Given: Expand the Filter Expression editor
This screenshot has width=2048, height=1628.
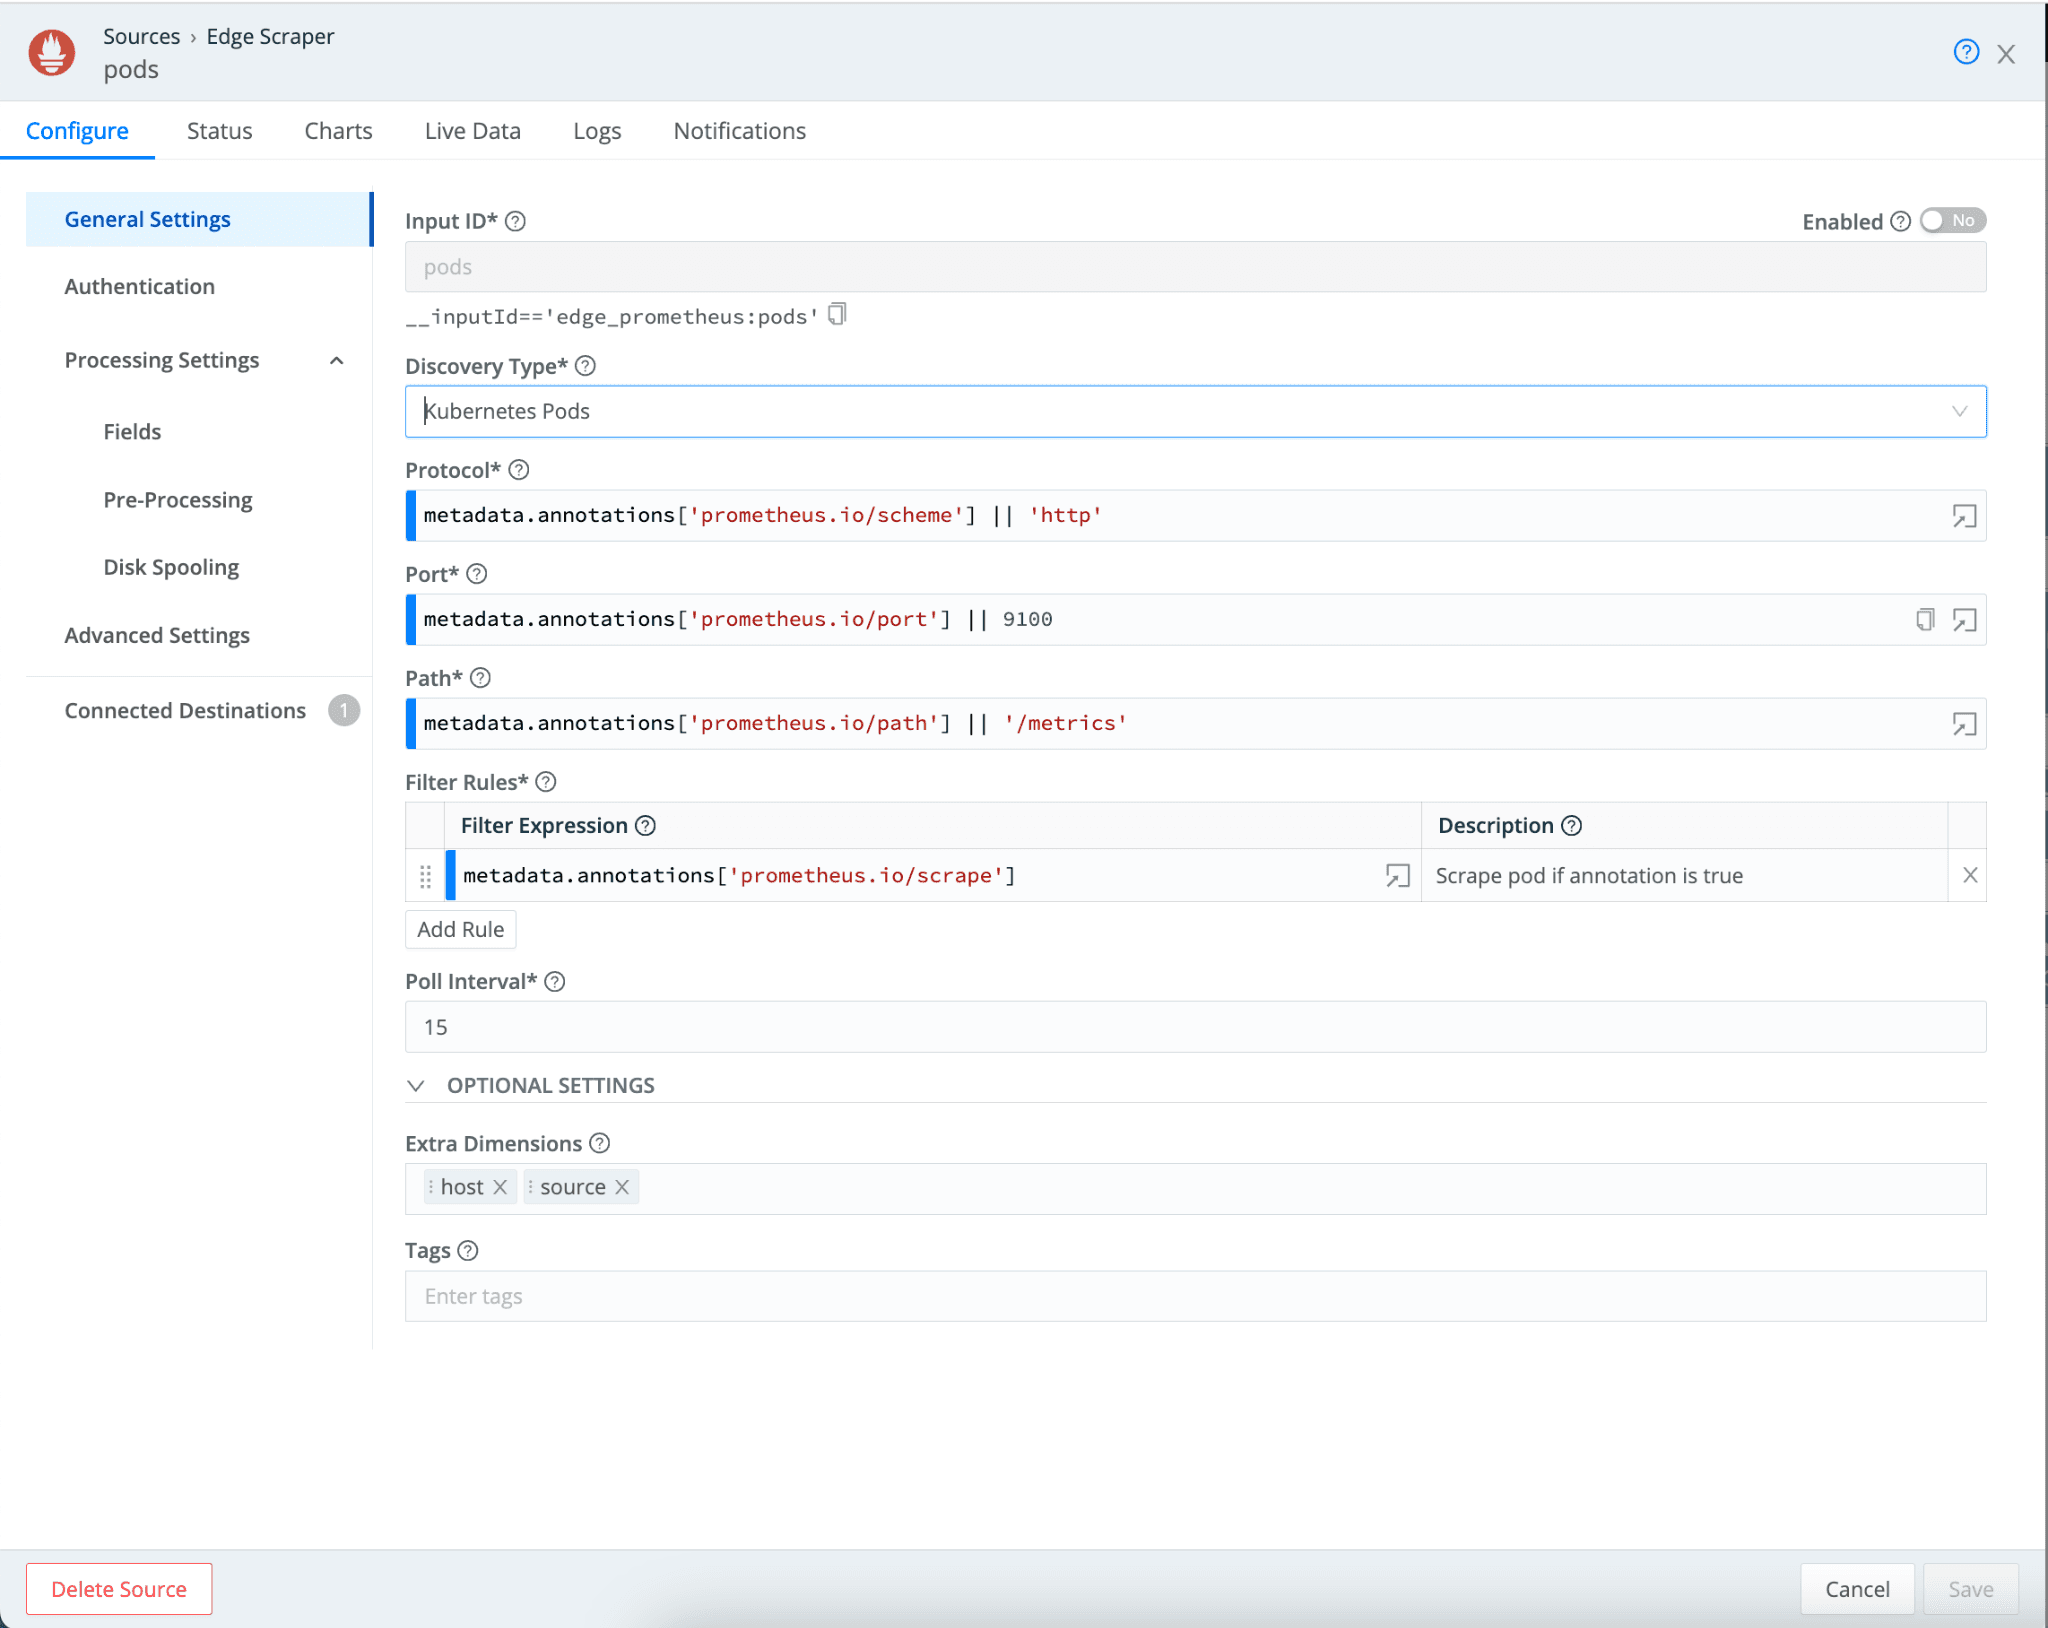Looking at the screenshot, I should (x=1397, y=876).
